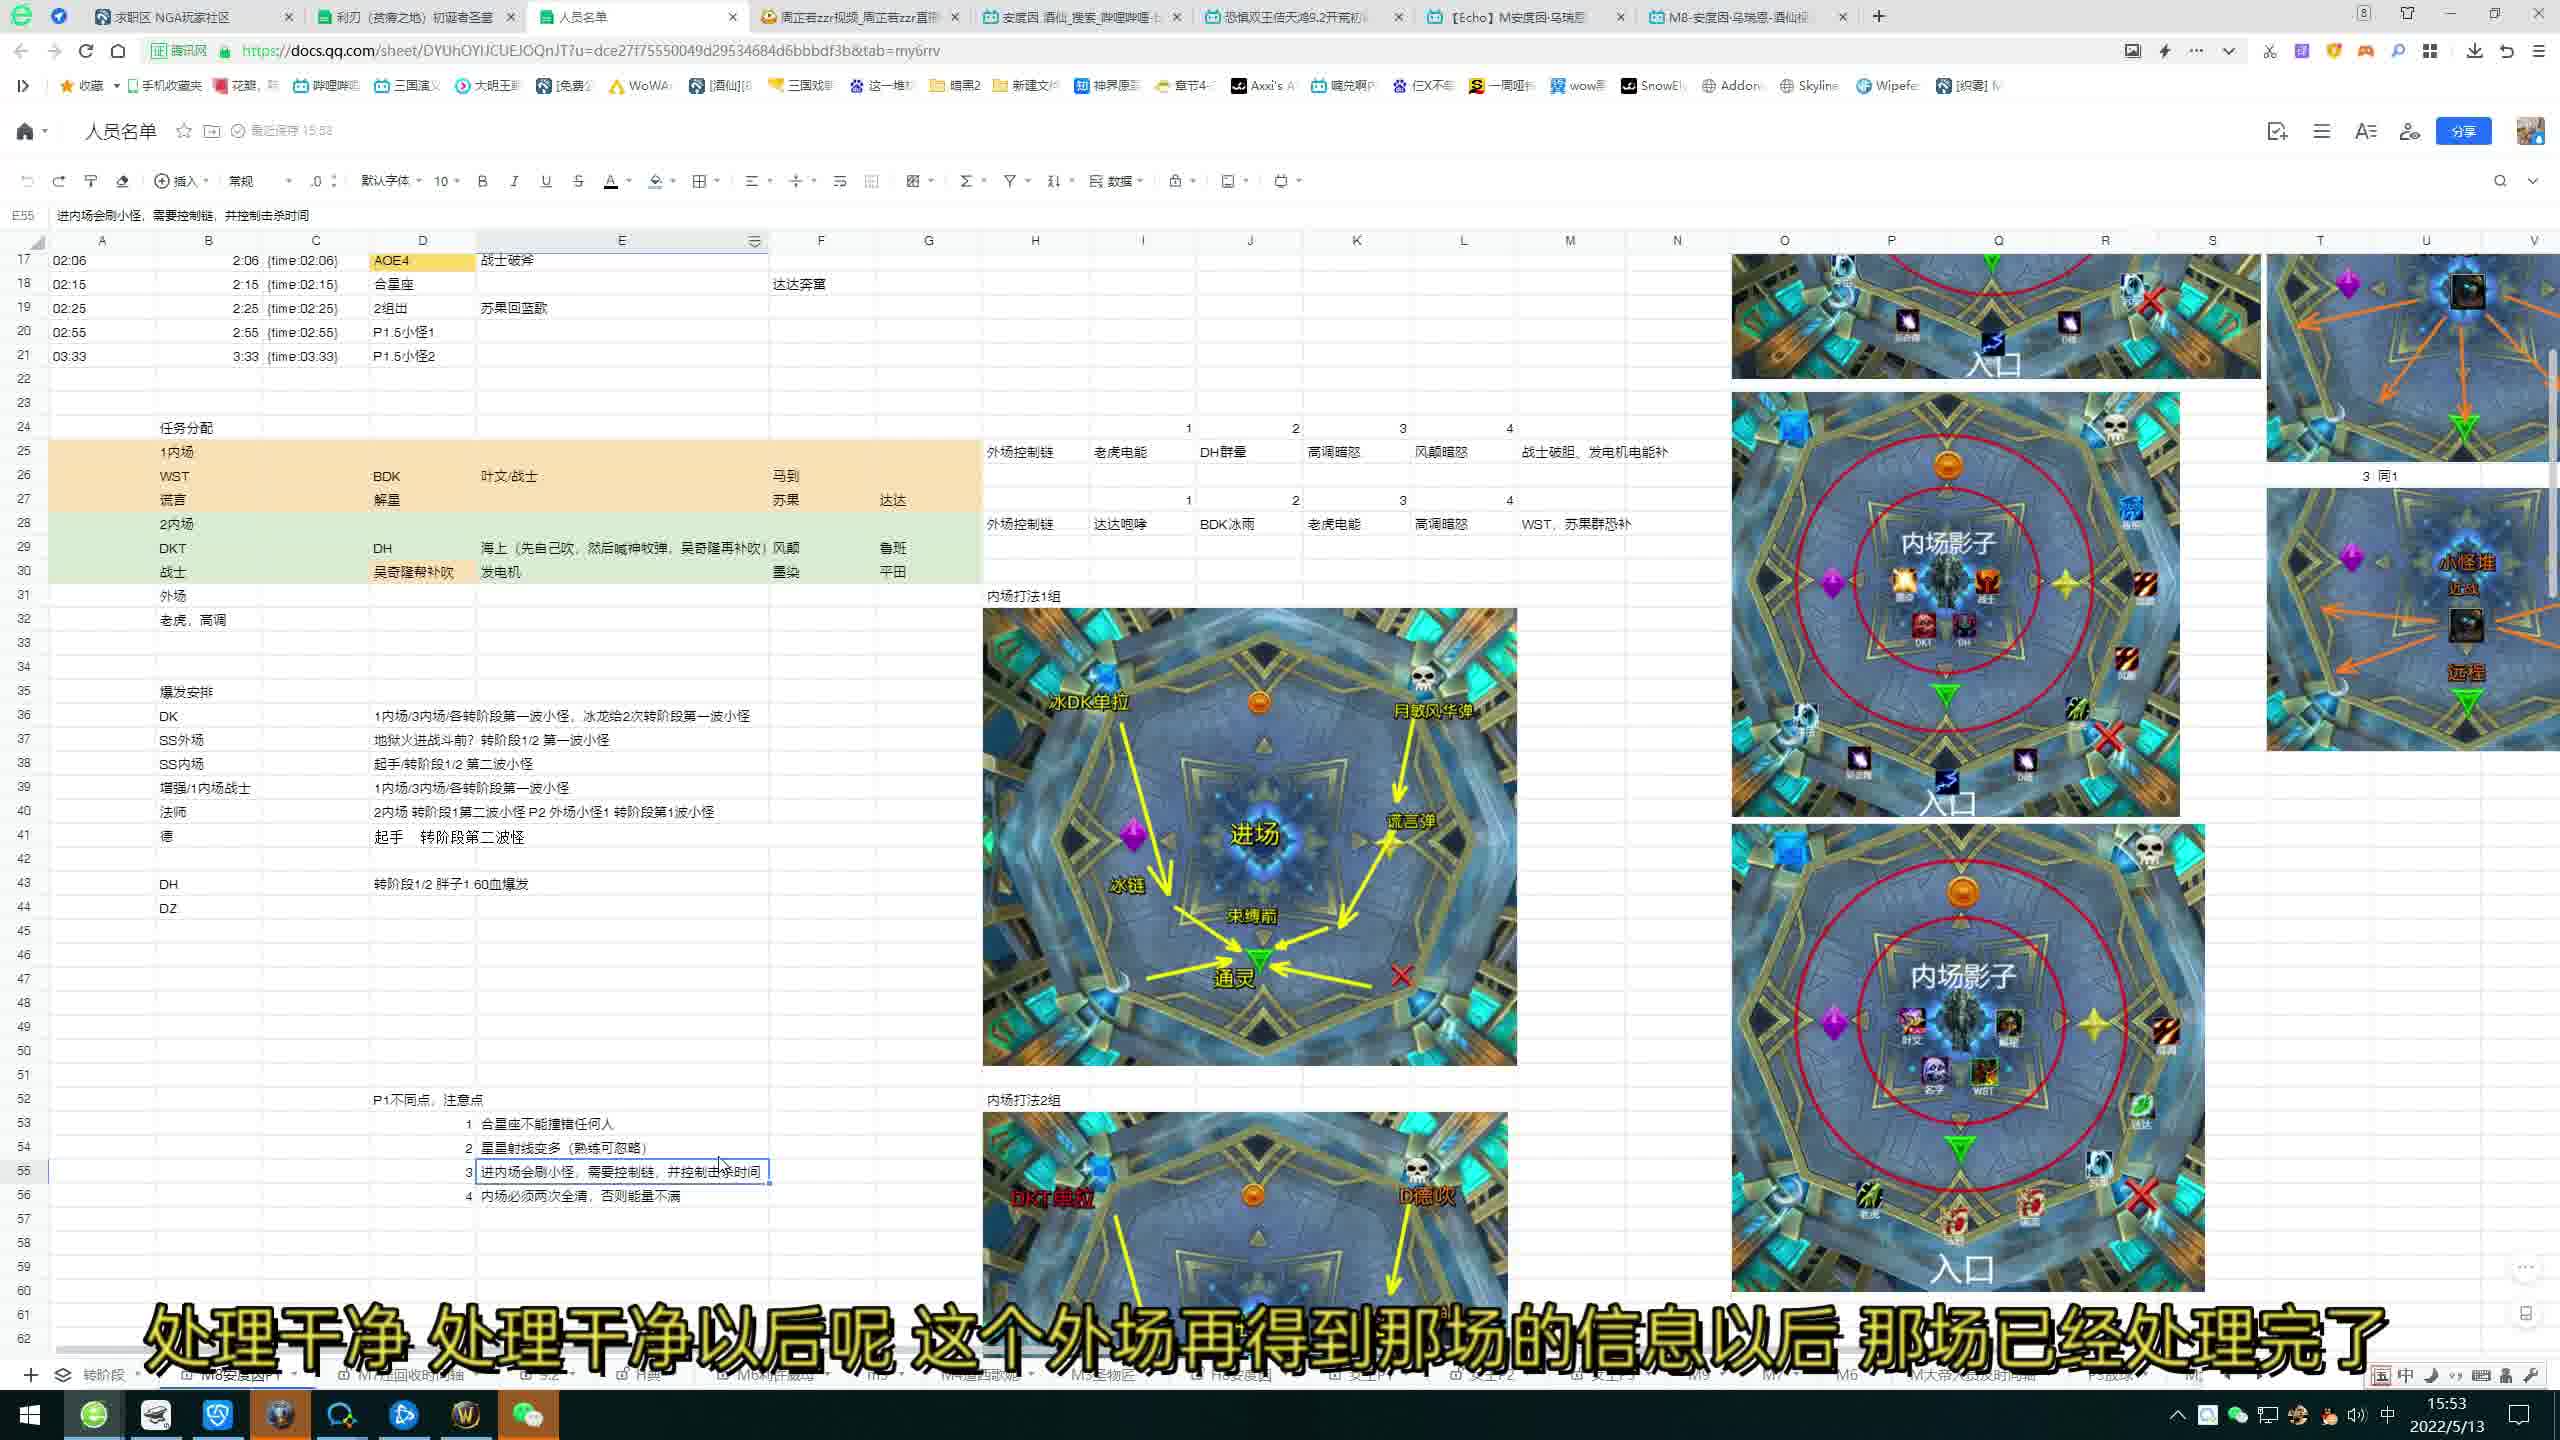Click the blue 分享 share button
Screen dimensions: 2560x1440
[x=2463, y=131]
